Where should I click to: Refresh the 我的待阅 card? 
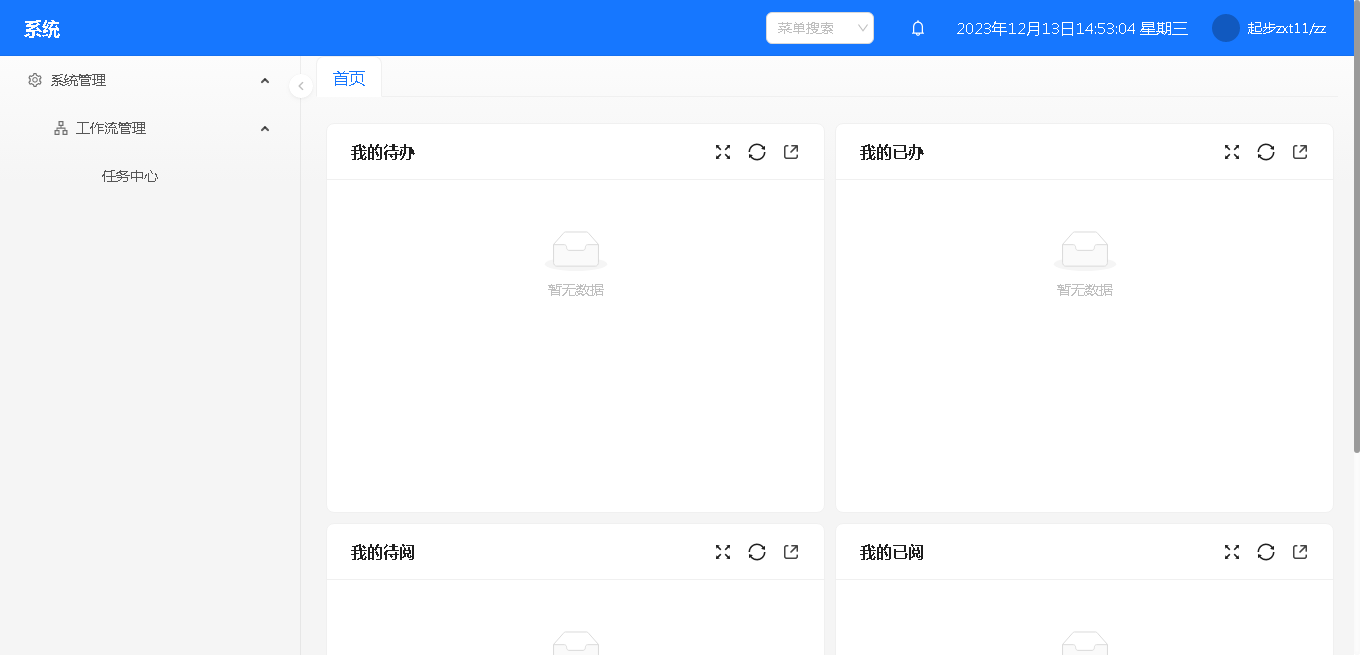click(x=757, y=552)
